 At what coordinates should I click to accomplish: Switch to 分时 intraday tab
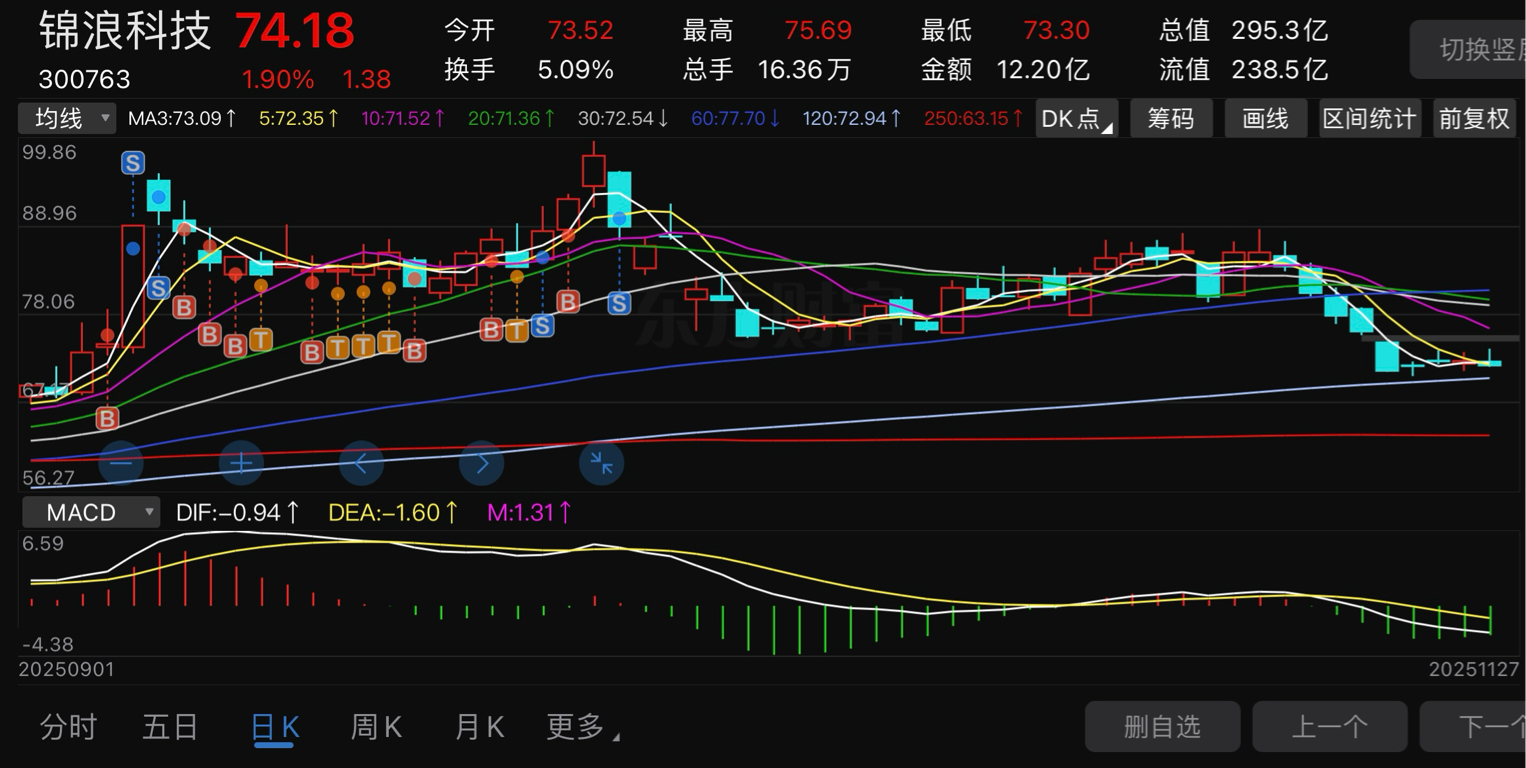coord(69,727)
